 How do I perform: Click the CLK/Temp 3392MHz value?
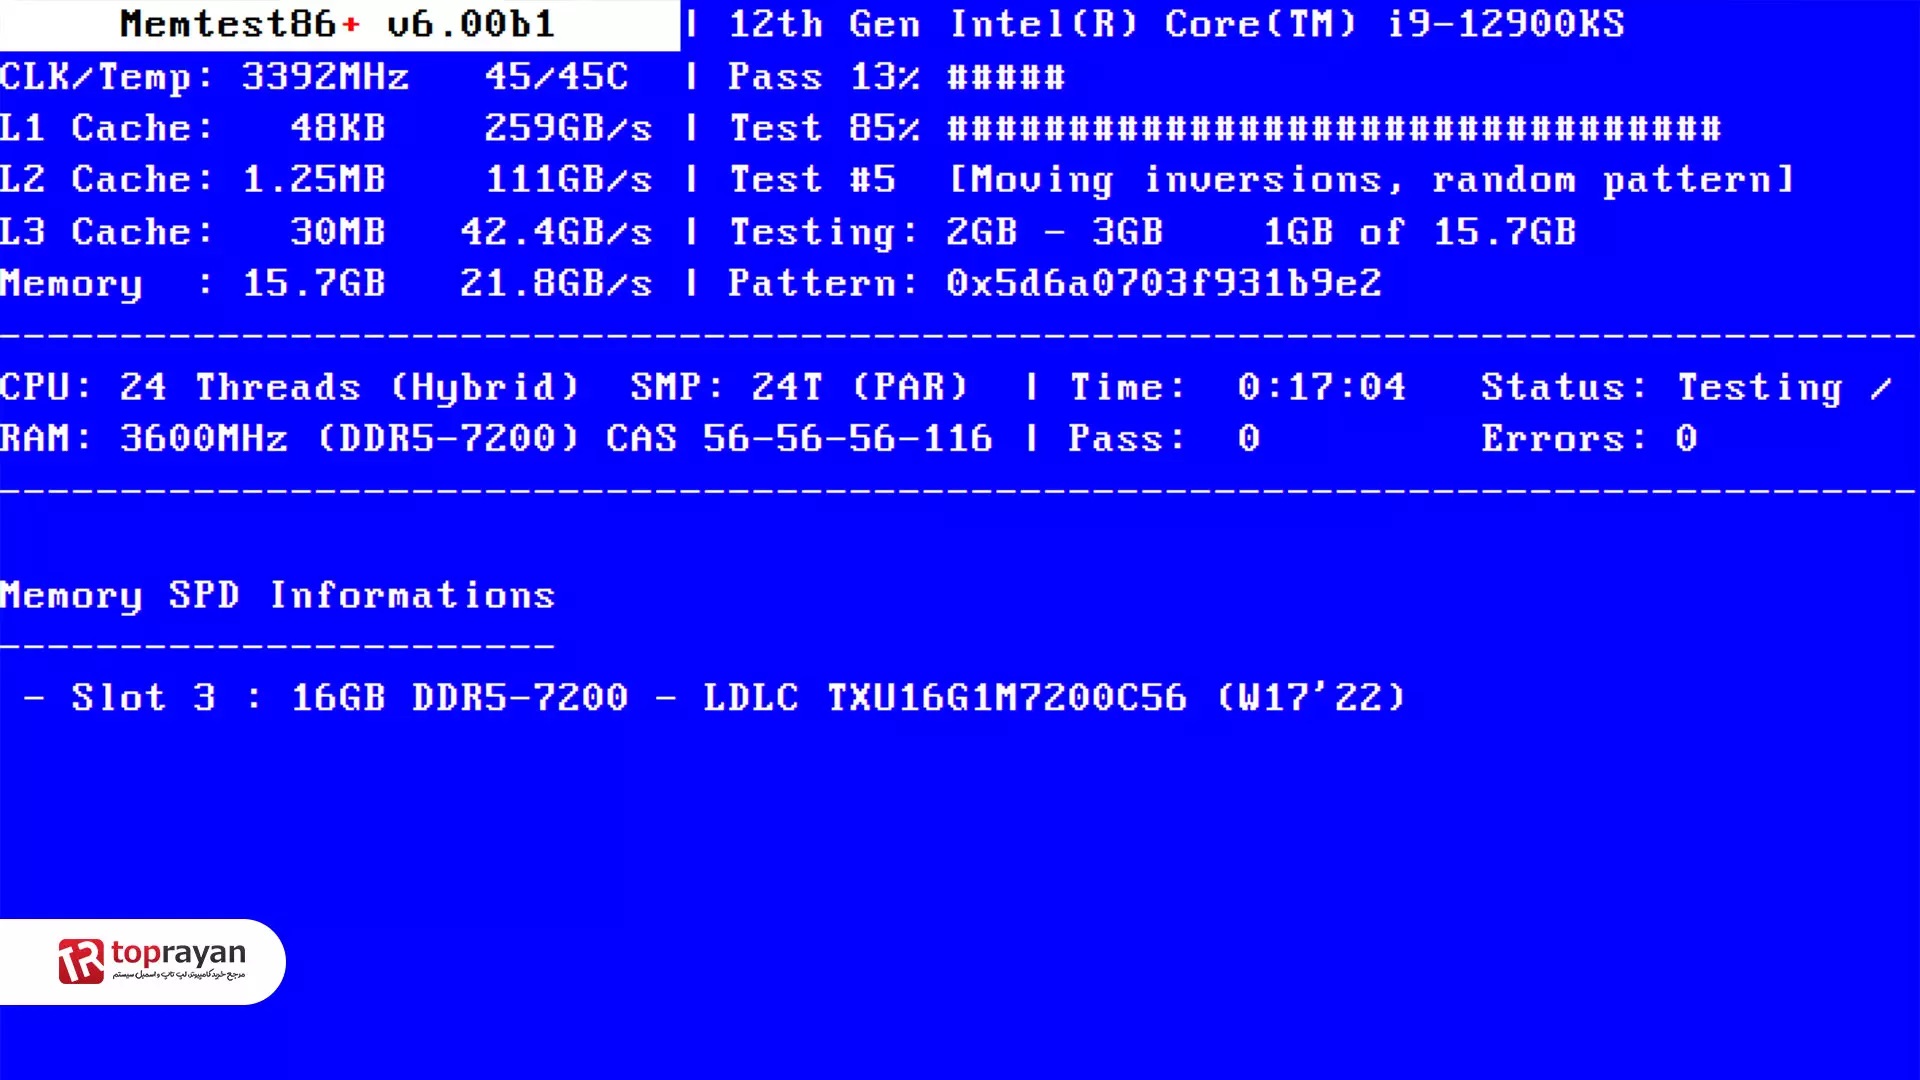(x=325, y=77)
